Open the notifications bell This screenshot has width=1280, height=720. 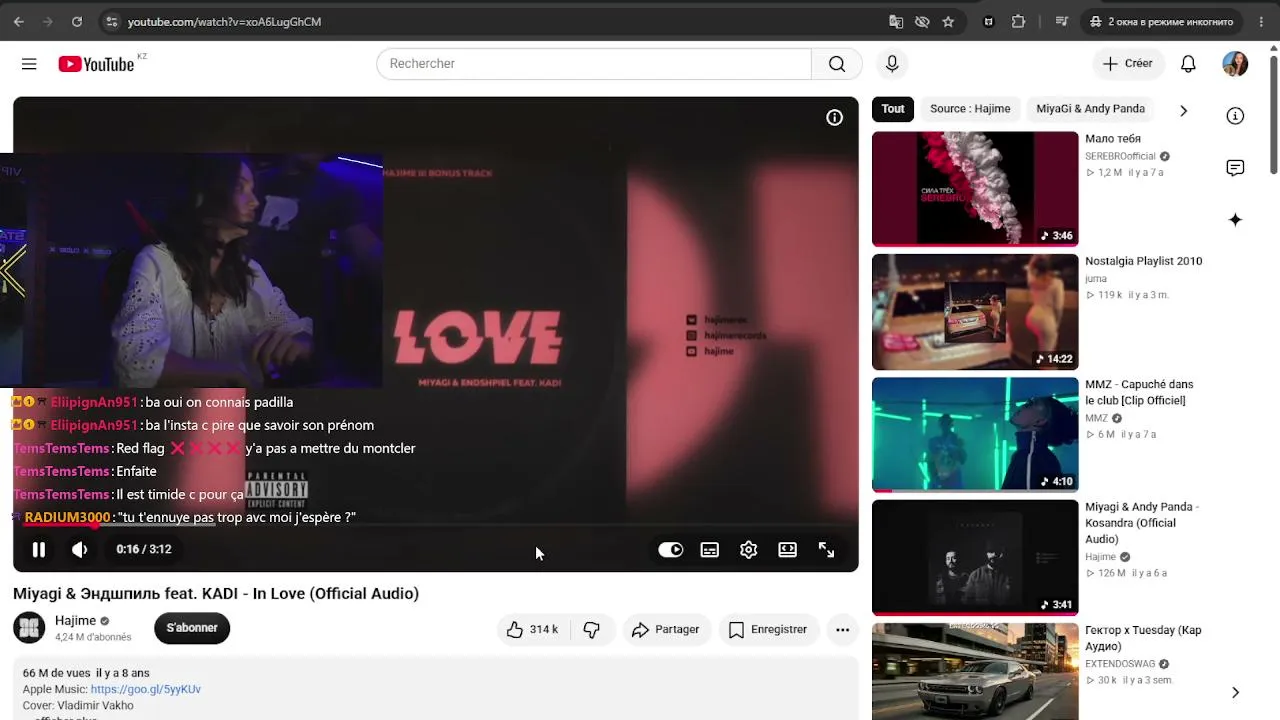tap(1188, 64)
